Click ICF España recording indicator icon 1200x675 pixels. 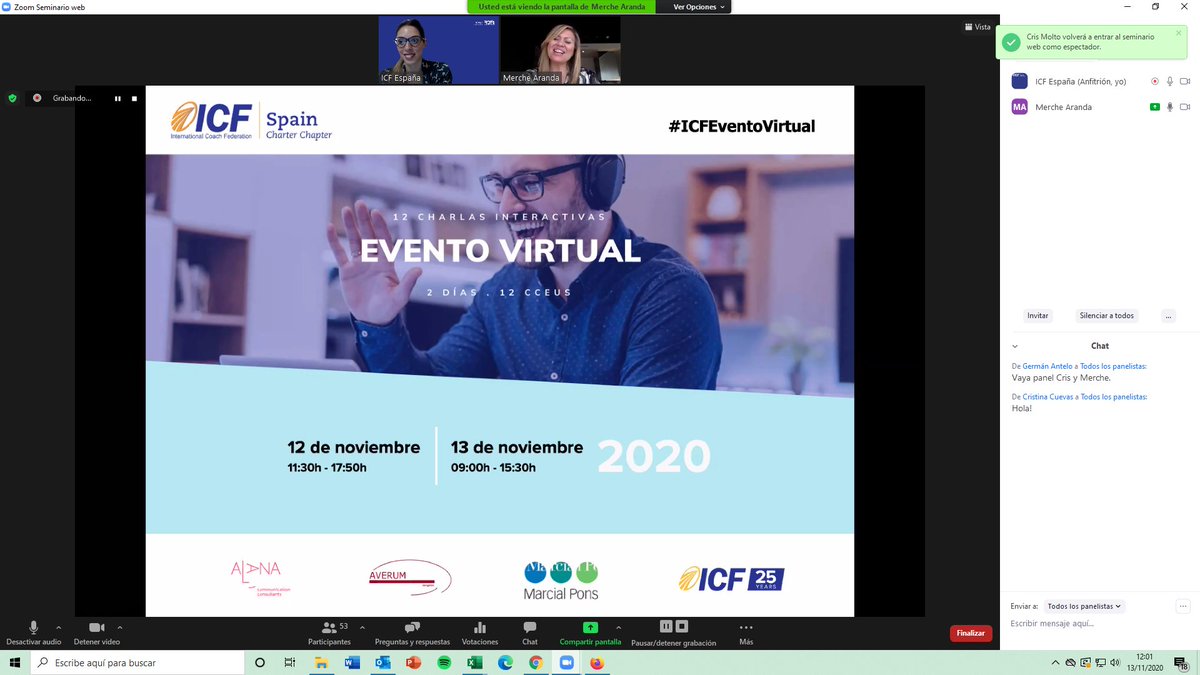pyautogui.click(x=1154, y=81)
